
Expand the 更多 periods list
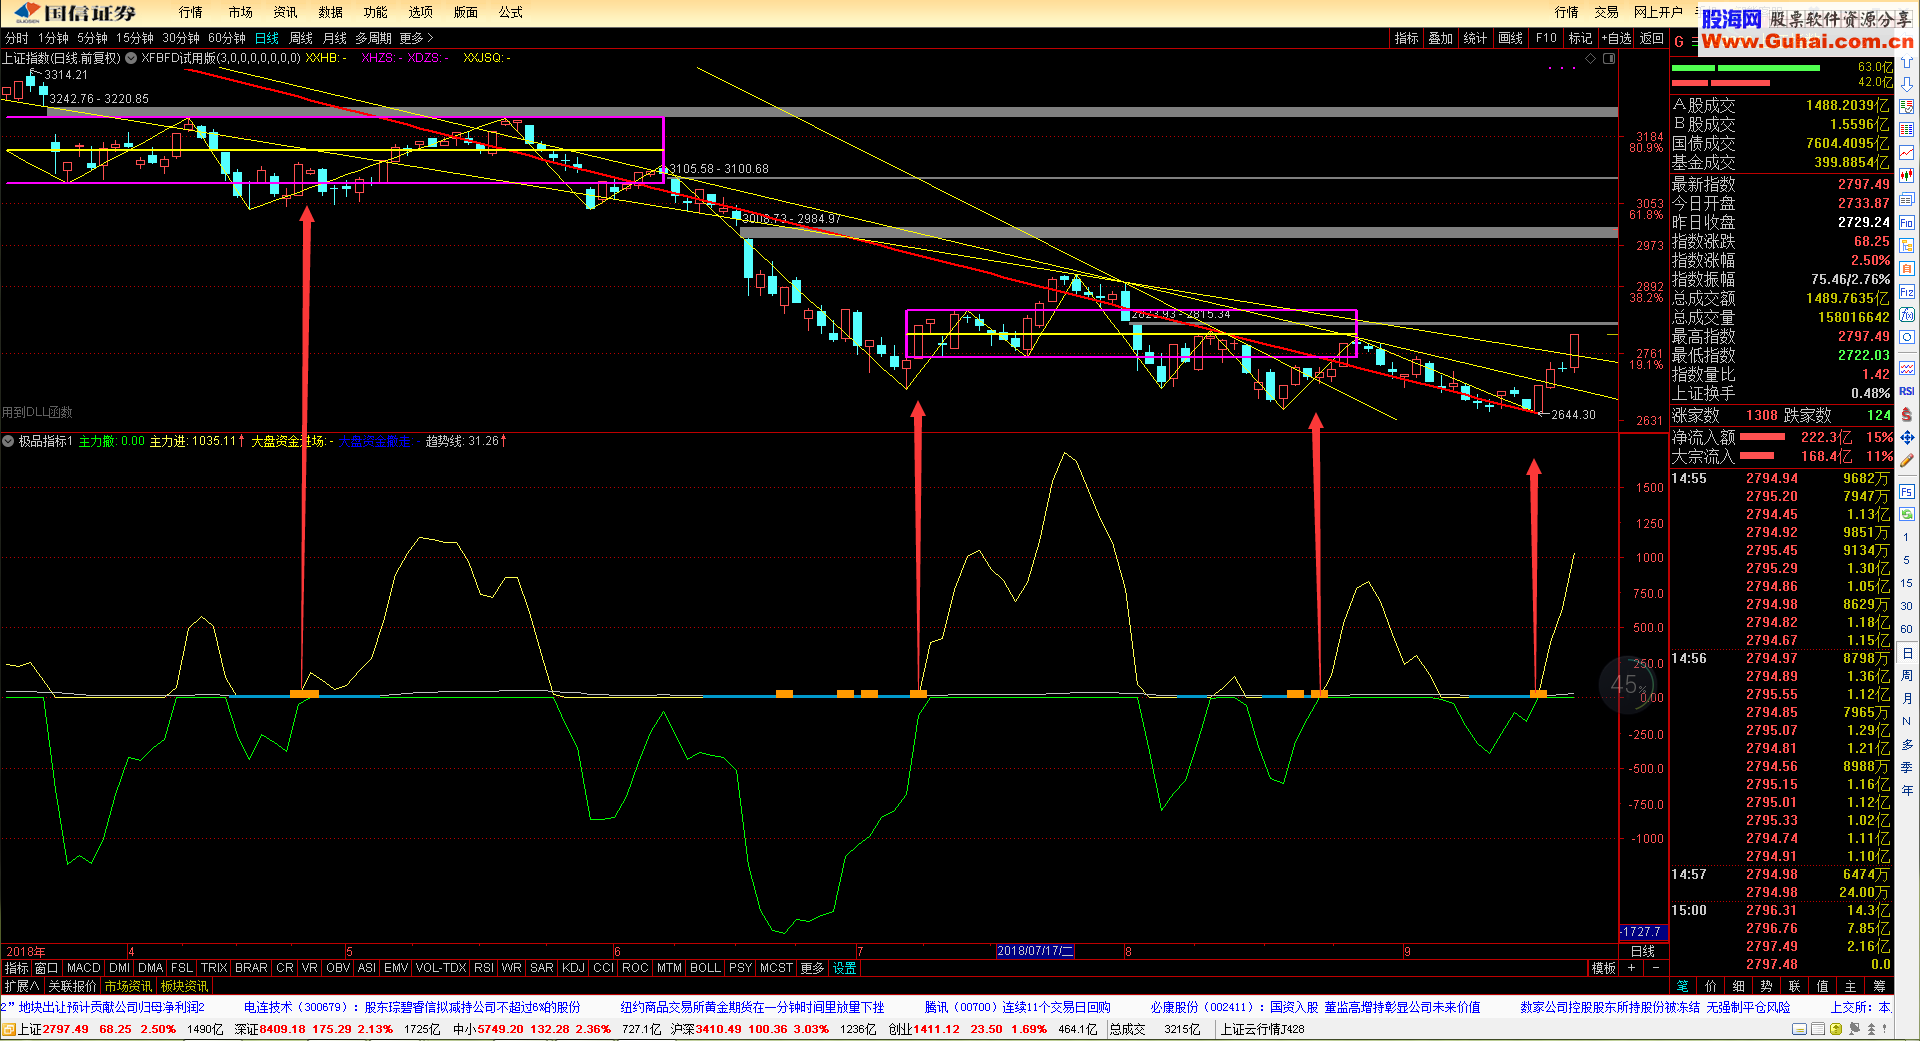tap(416, 38)
